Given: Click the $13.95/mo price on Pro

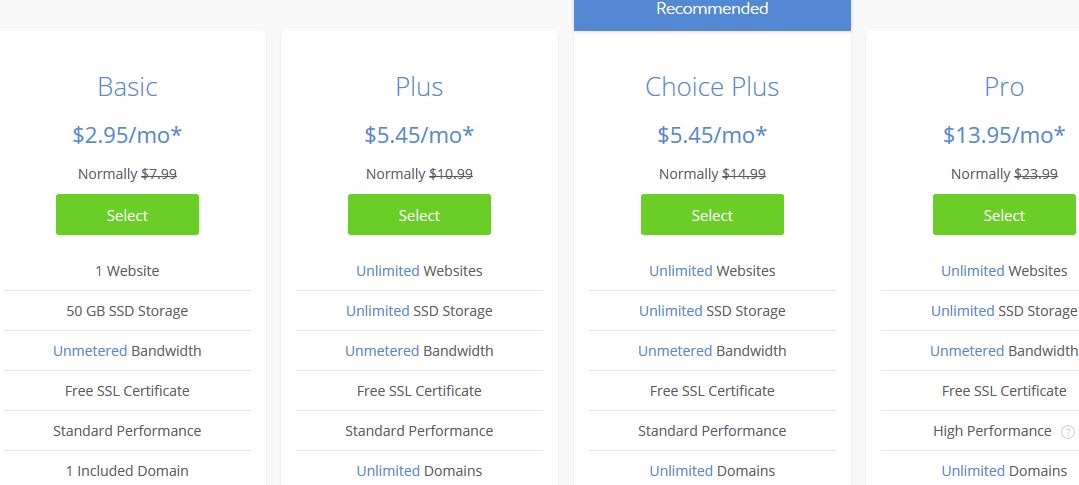Looking at the screenshot, I should [1004, 135].
